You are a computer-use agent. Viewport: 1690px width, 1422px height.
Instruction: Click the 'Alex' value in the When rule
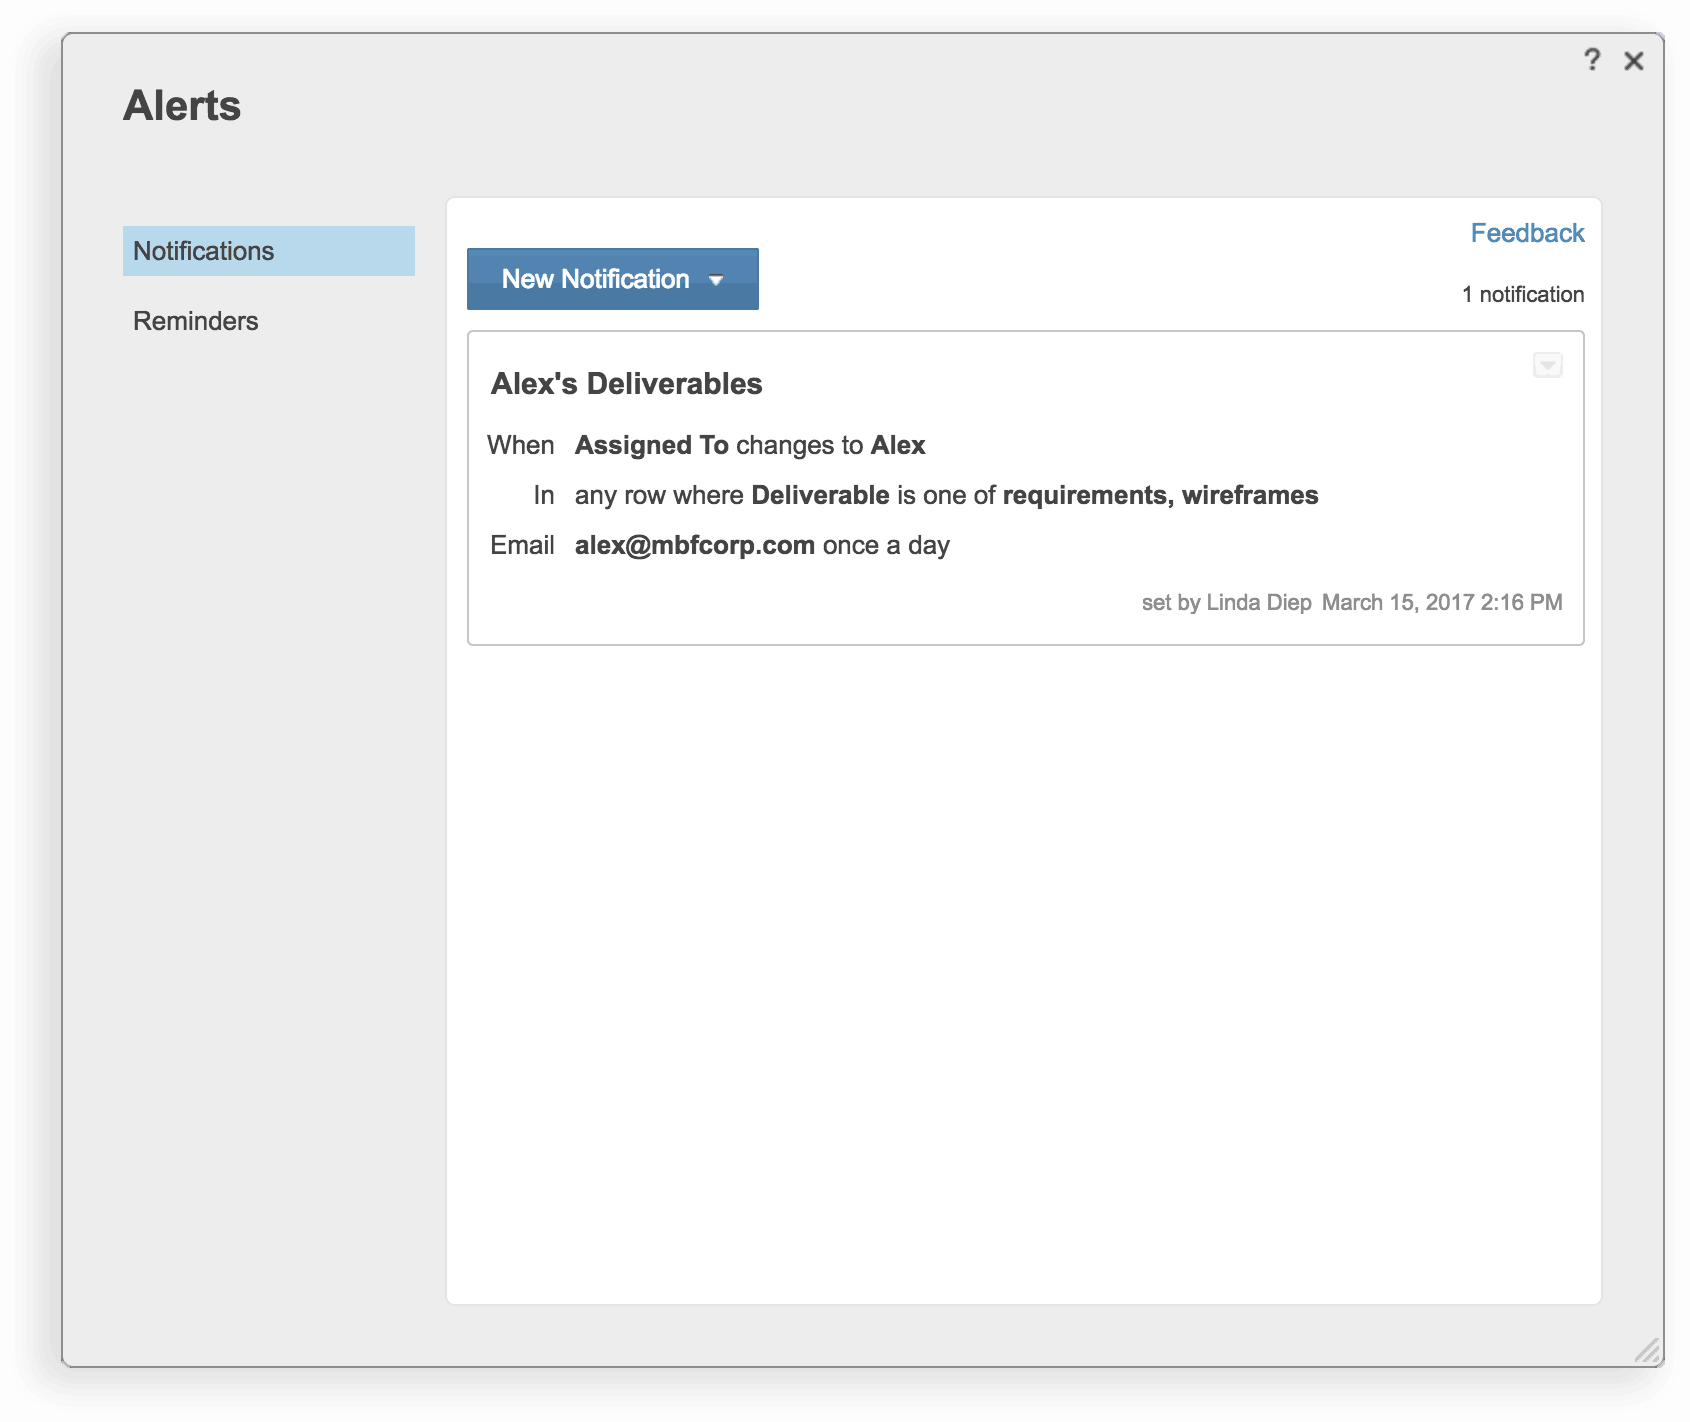pyautogui.click(x=897, y=445)
